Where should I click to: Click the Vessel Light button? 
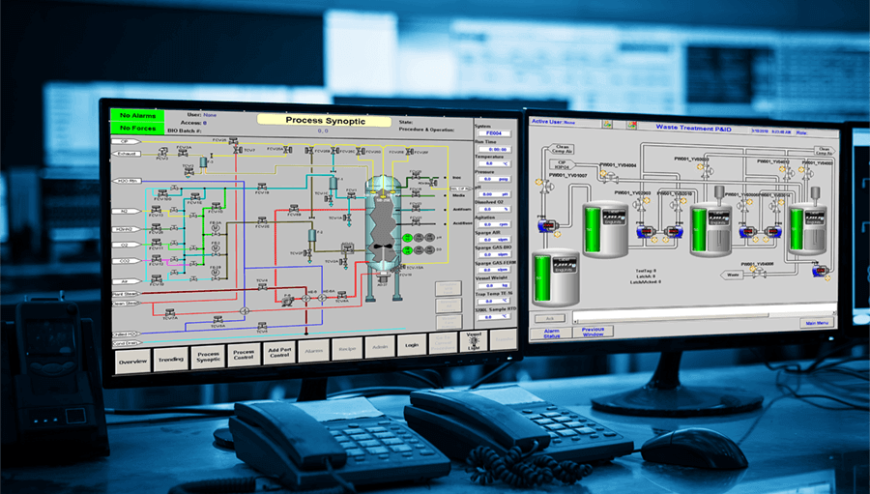[x=474, y=340]
